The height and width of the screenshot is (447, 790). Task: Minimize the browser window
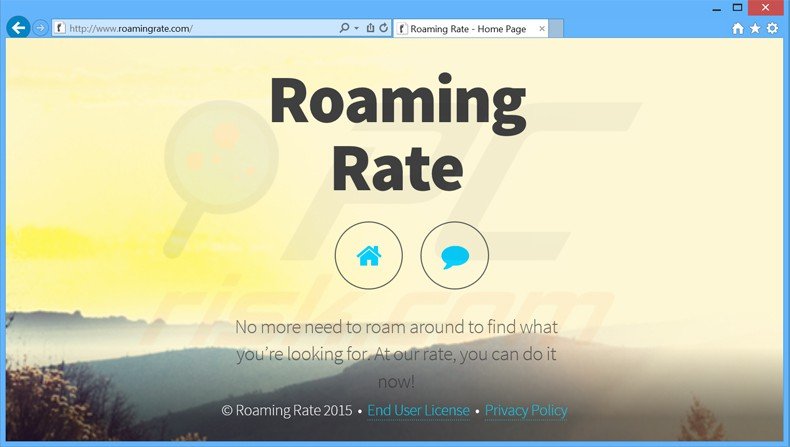(x=718, y=7)
